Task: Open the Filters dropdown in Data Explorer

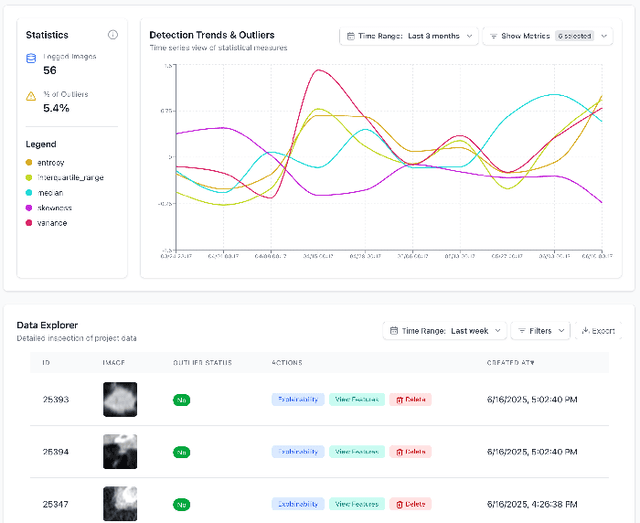Action: (x=539, y=330)
